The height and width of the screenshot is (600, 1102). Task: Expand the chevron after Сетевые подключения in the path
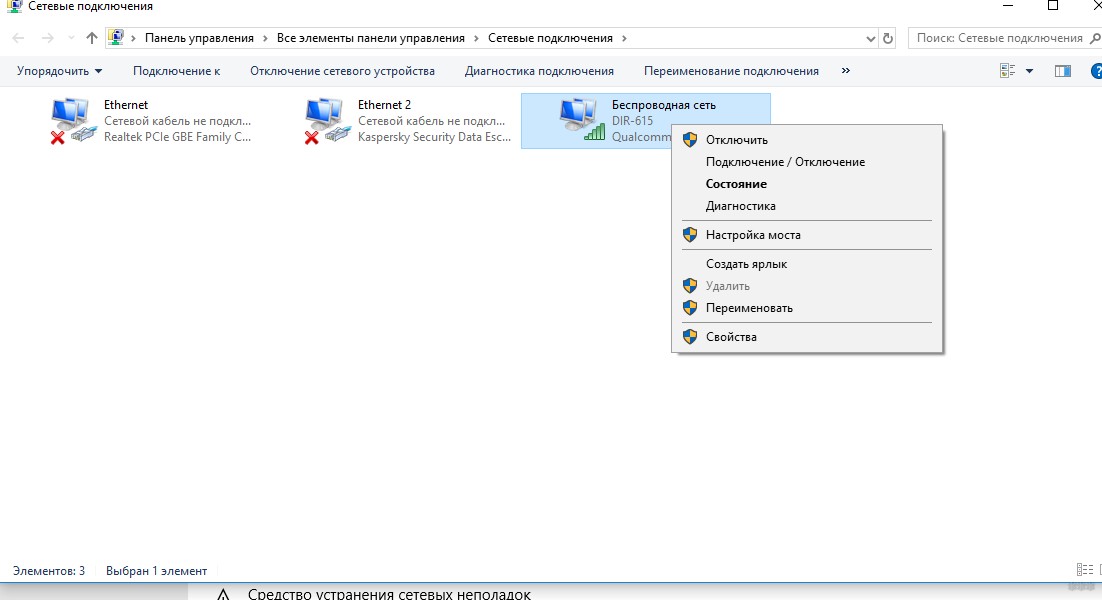tap(624, 38)
